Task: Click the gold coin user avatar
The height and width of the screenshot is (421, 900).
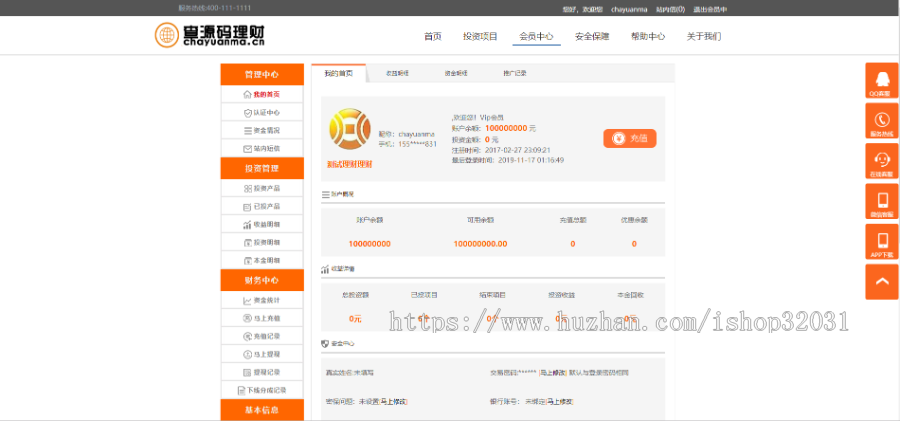Action: [350, 129]
